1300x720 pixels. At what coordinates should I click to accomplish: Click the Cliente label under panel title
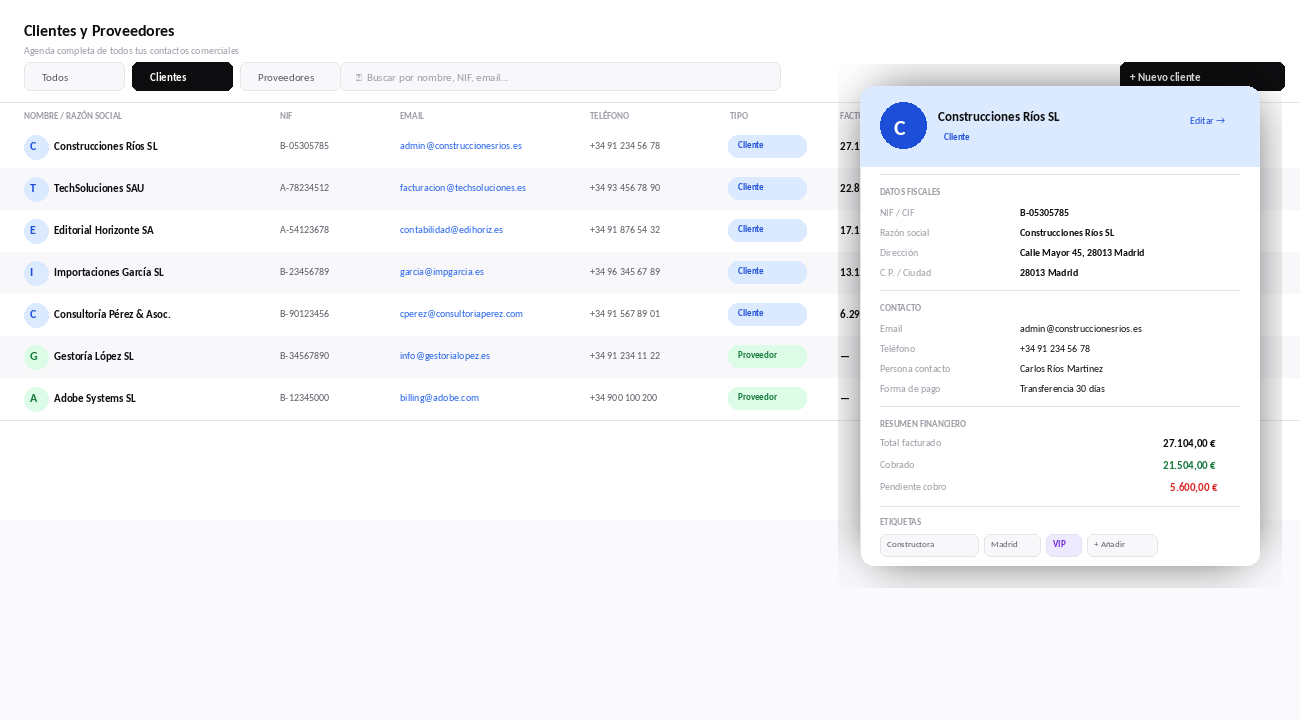point(956,137)
